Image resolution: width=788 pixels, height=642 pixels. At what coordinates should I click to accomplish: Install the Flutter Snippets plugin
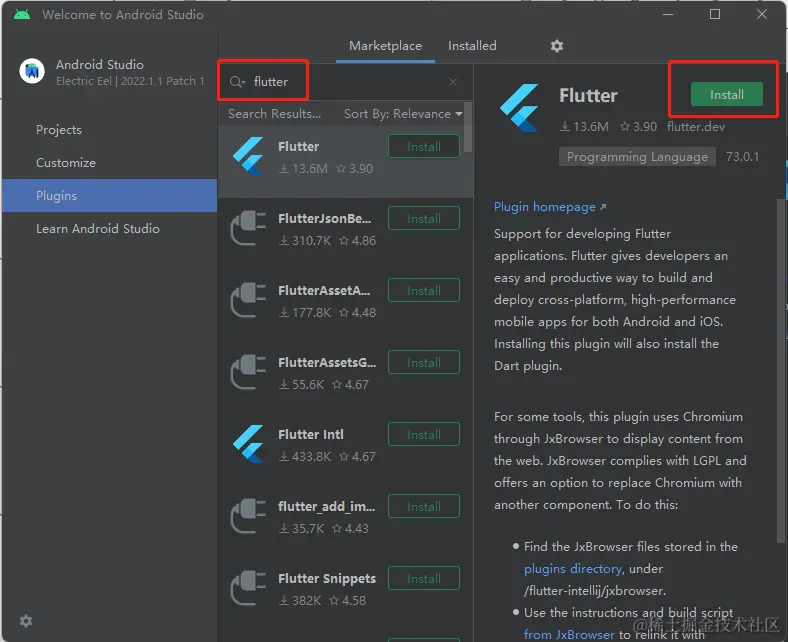424,579
